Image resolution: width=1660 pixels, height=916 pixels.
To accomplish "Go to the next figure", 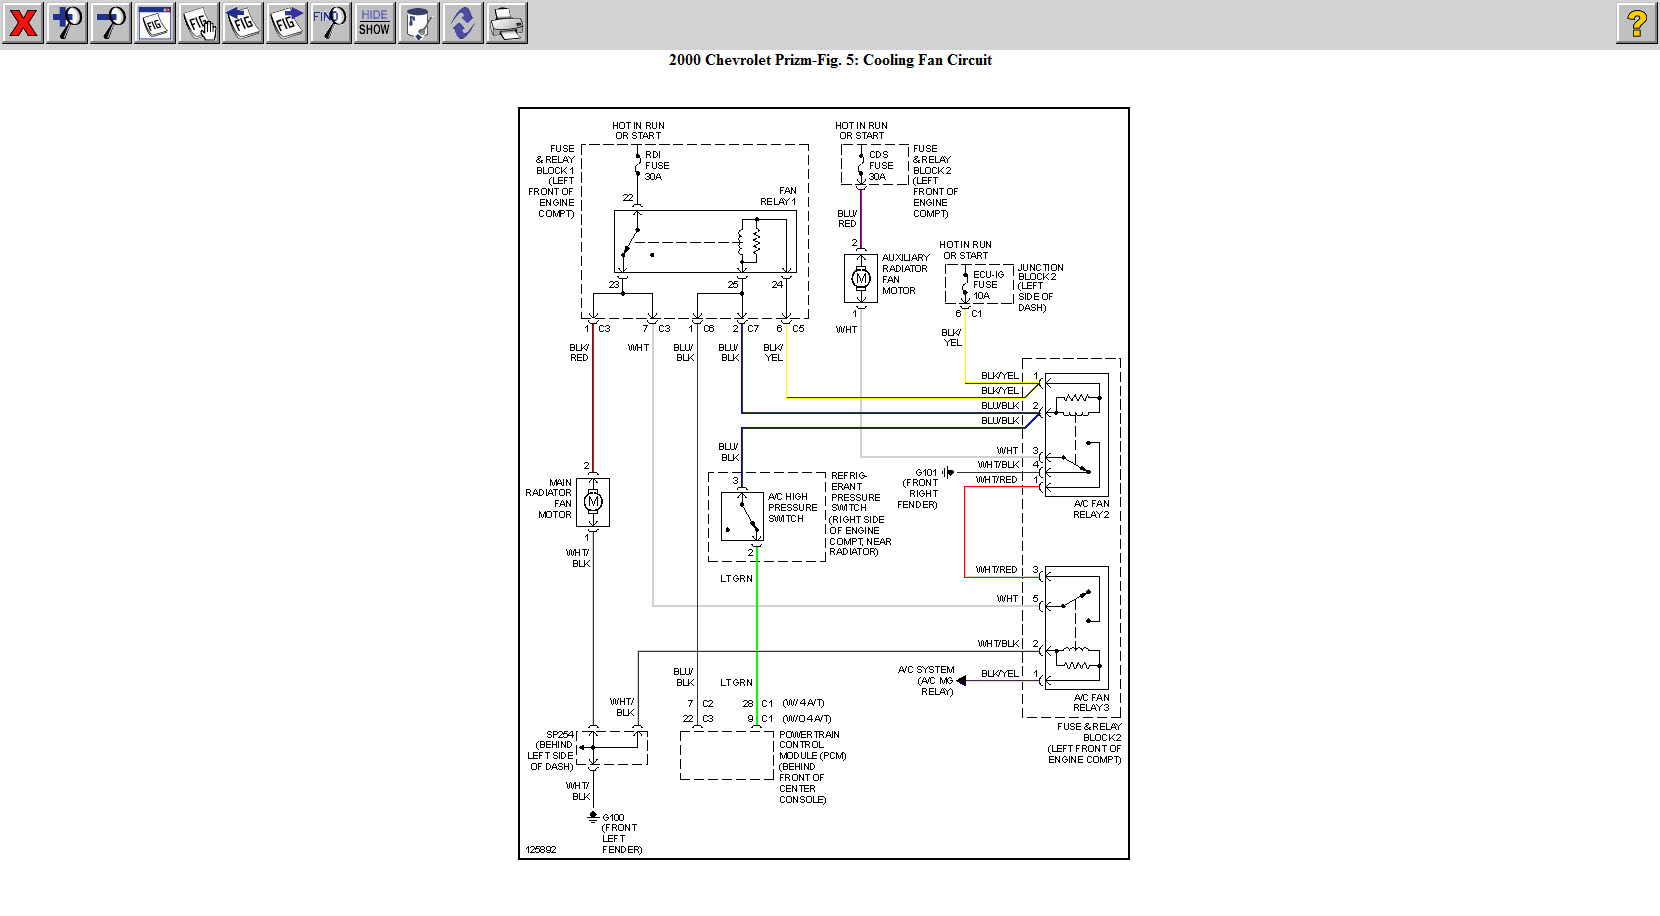I will click(x=287, y=23).
